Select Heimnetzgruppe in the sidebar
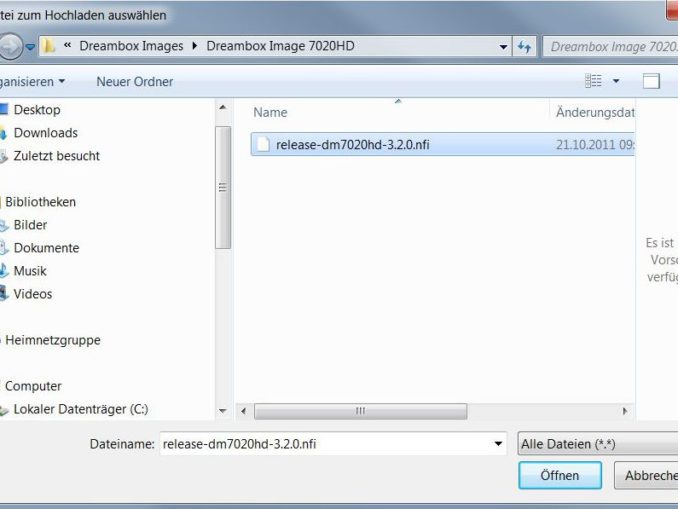The image size is (678, 509). [x=53, y=340]
